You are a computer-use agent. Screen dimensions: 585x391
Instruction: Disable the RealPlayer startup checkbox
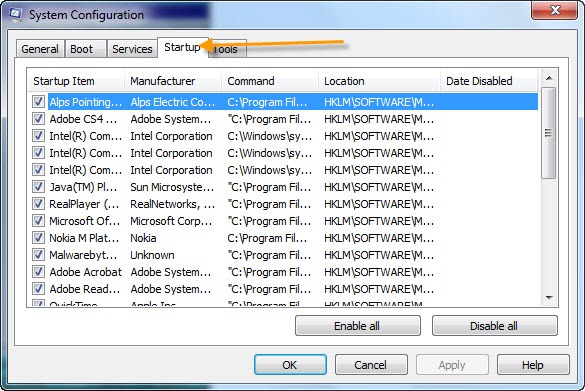[38, 204]
